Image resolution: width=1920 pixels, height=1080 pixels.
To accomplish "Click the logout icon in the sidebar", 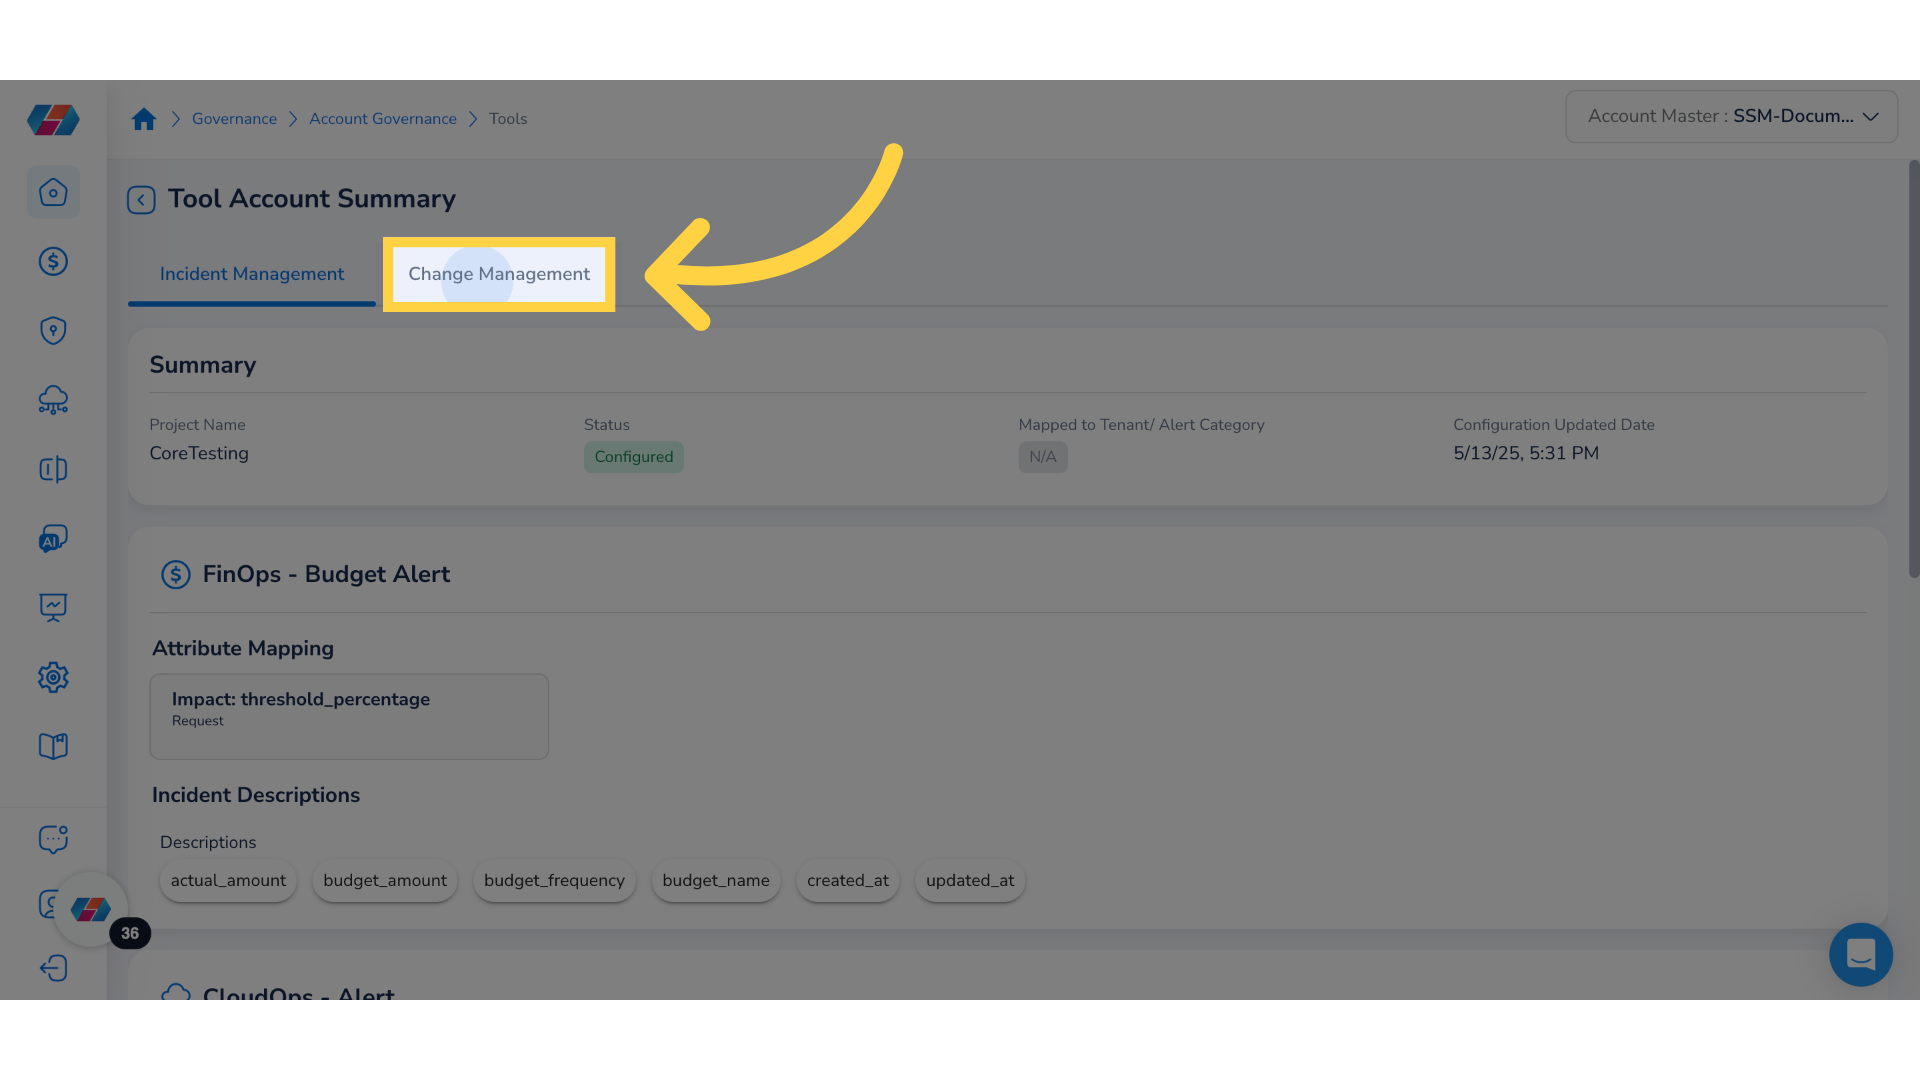I will [x=53, y=968].
